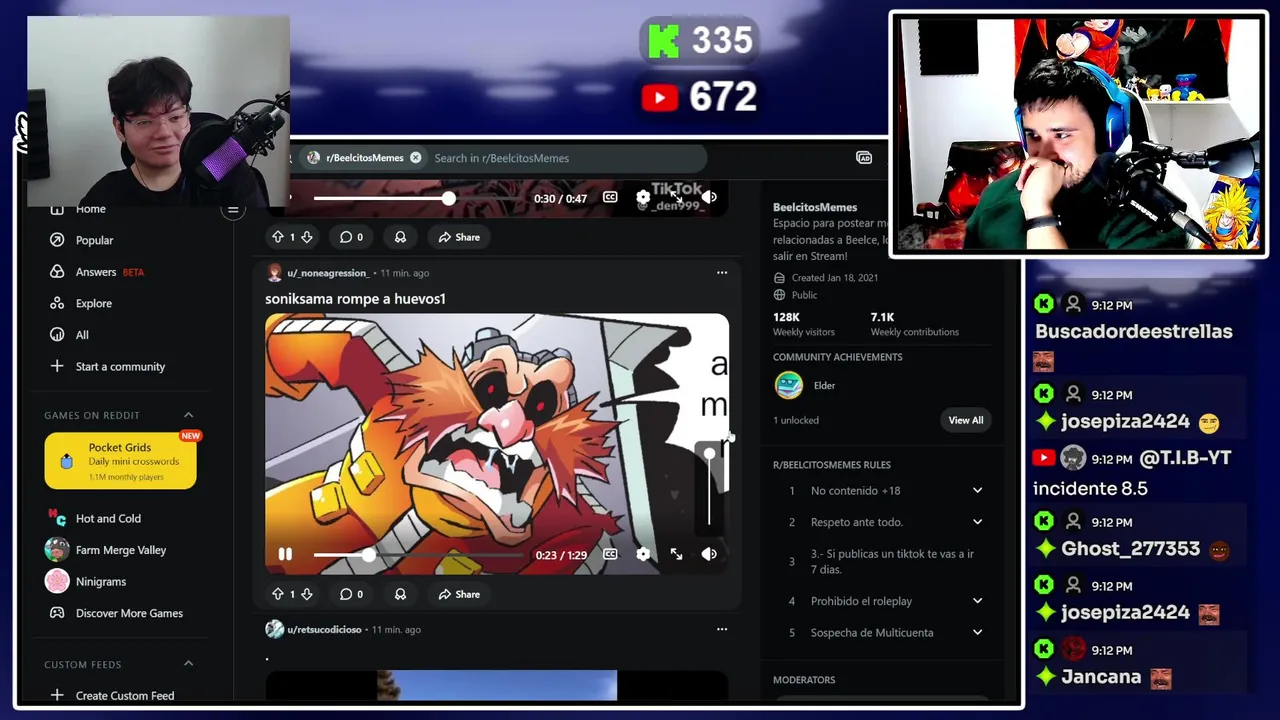Open the more-options menu for the u/retsucodicioso post
Screen dimensions: 1280x720
point(722,629)
